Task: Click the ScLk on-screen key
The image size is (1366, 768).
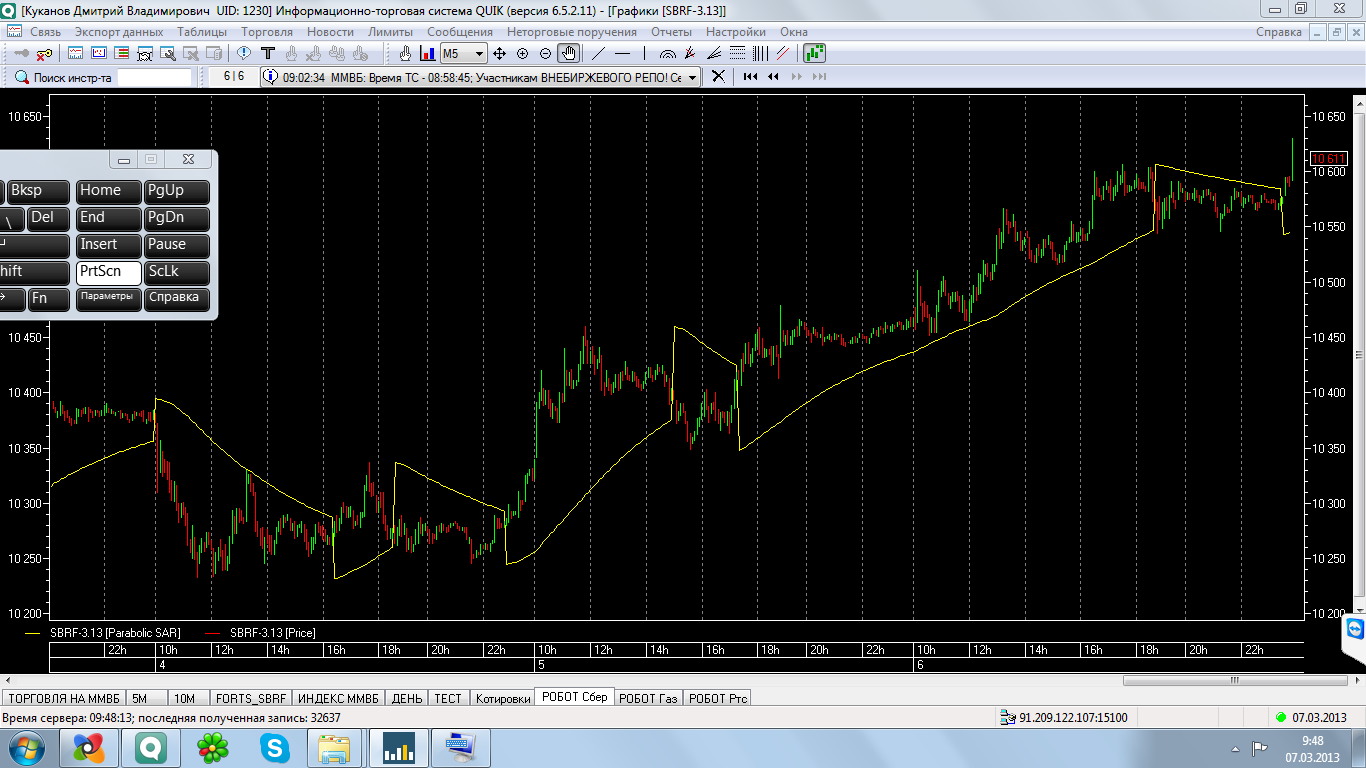Action: pyautogui.click(x=177, y=272)
